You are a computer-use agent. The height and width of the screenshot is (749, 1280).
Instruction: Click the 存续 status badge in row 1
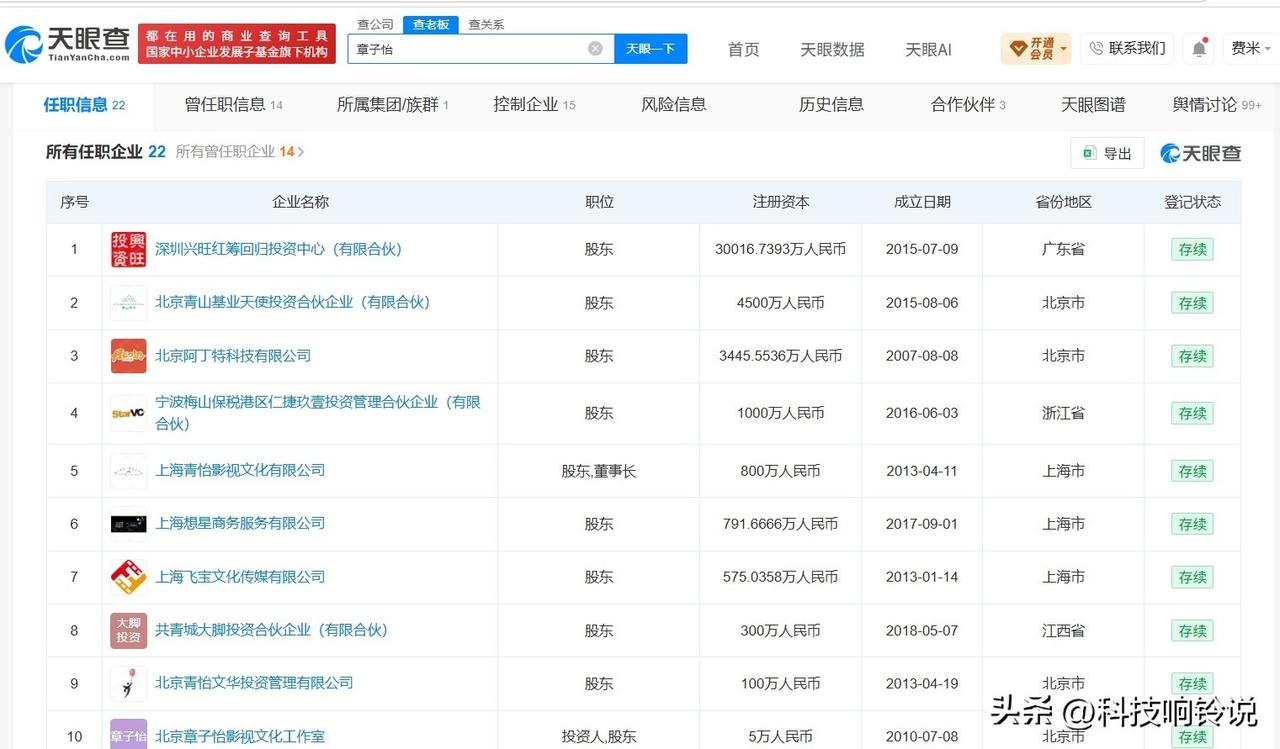click(1192, 250)
